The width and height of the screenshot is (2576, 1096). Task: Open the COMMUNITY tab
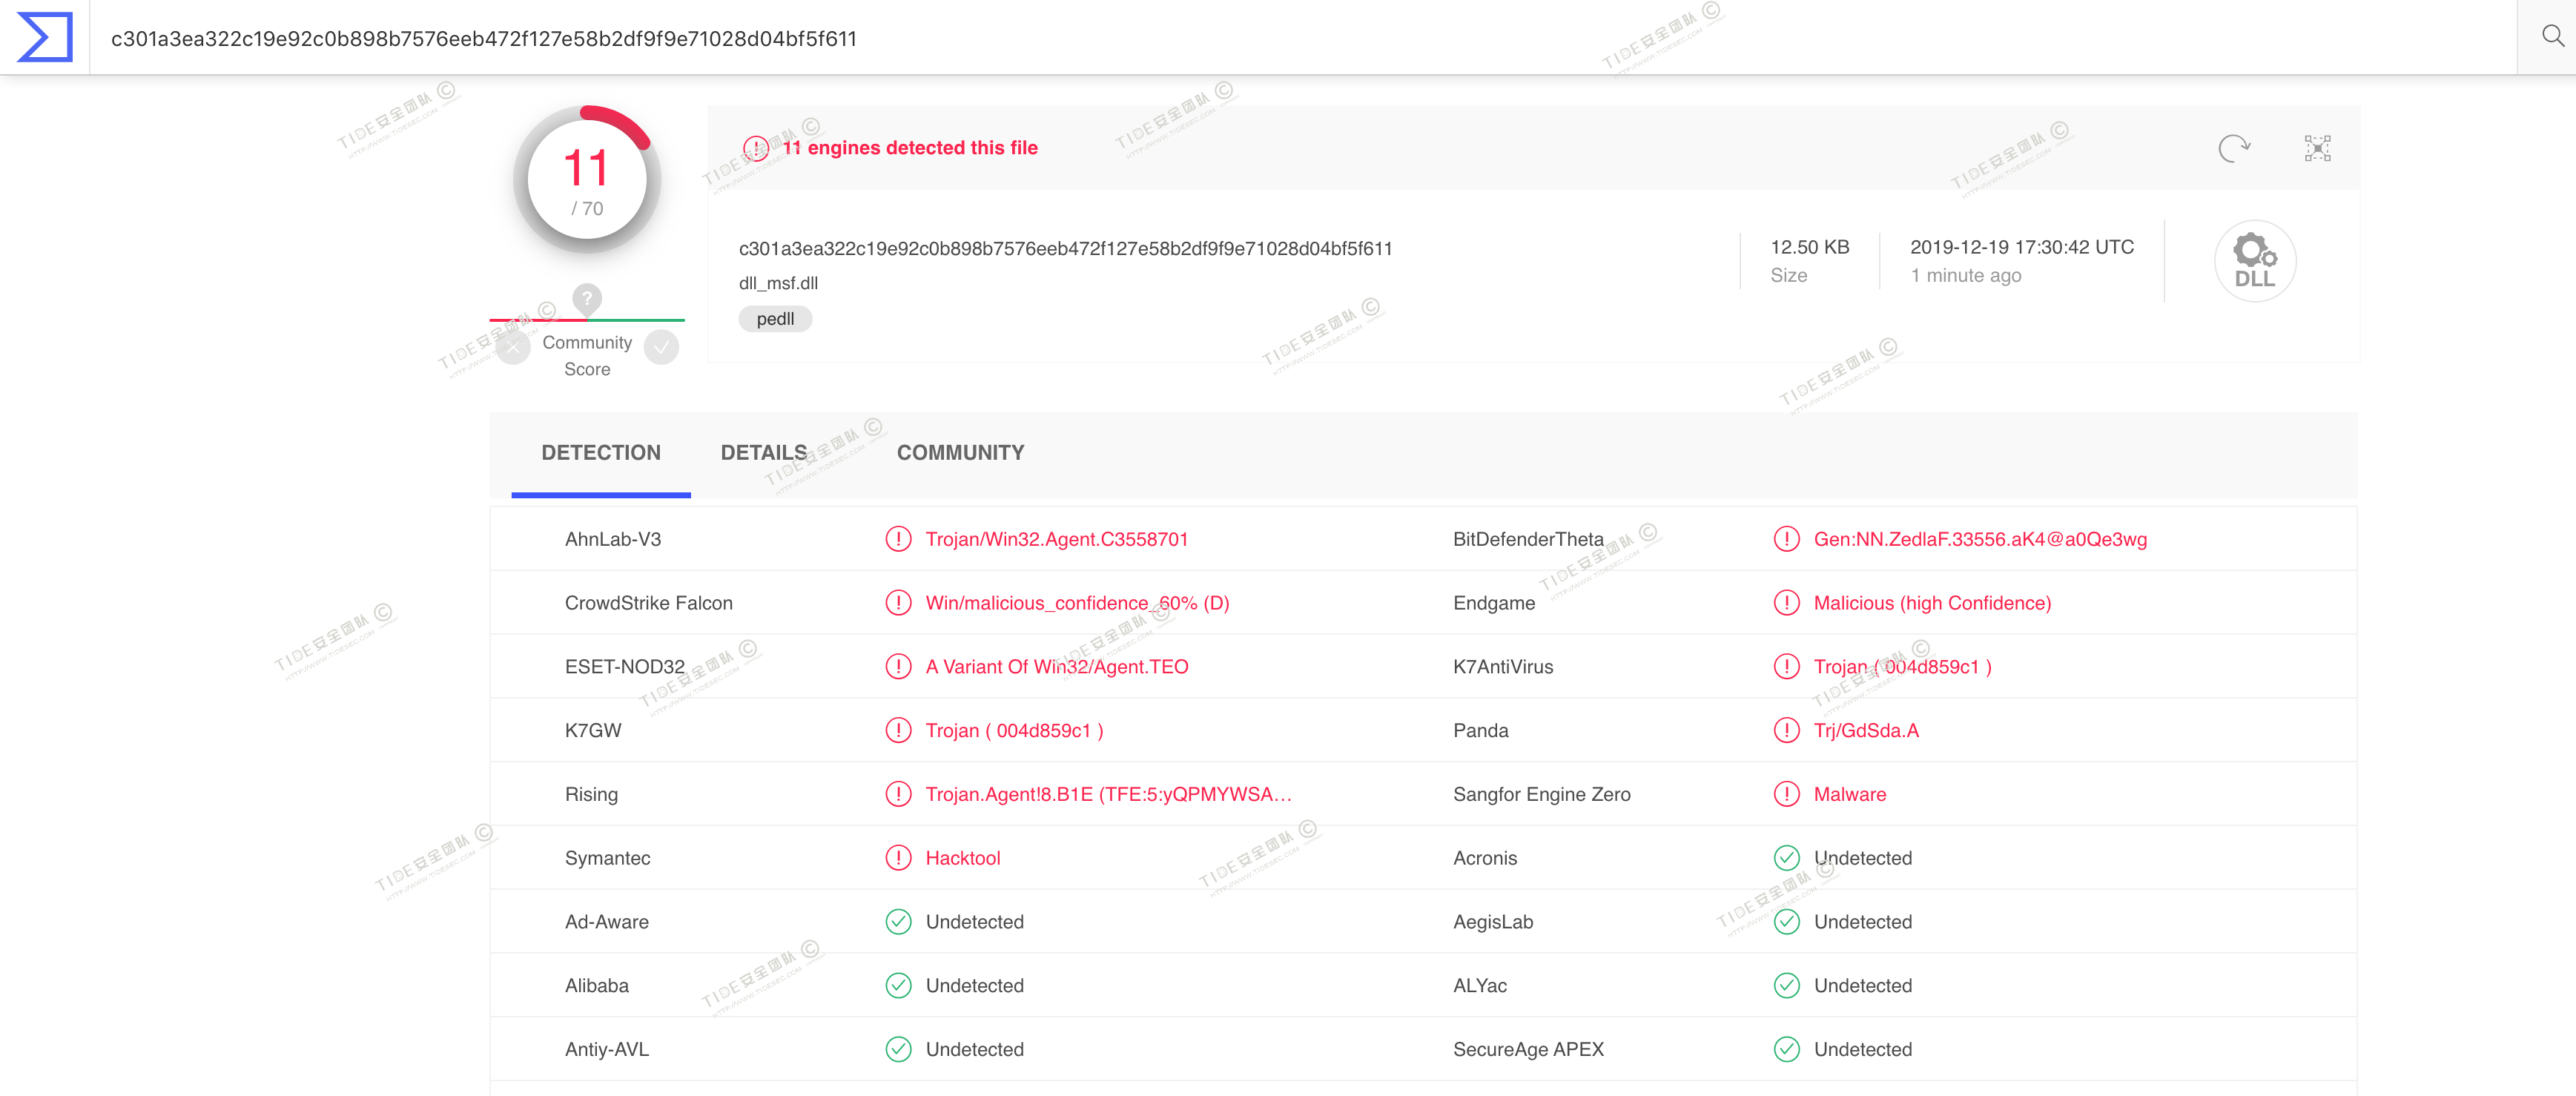pyautogui.click(x=960, y=453)
